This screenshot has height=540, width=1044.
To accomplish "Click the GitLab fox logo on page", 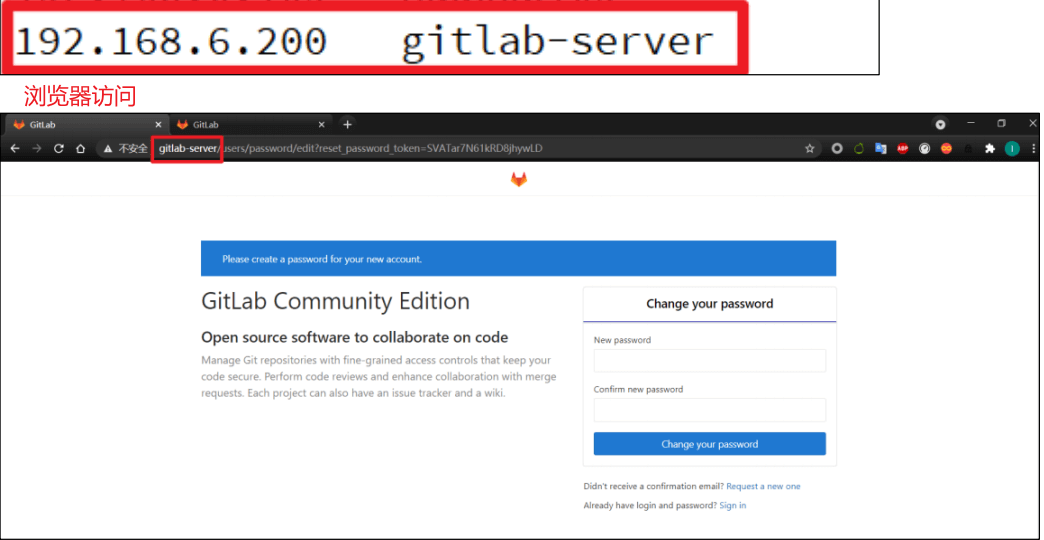I will click(519, 179).
